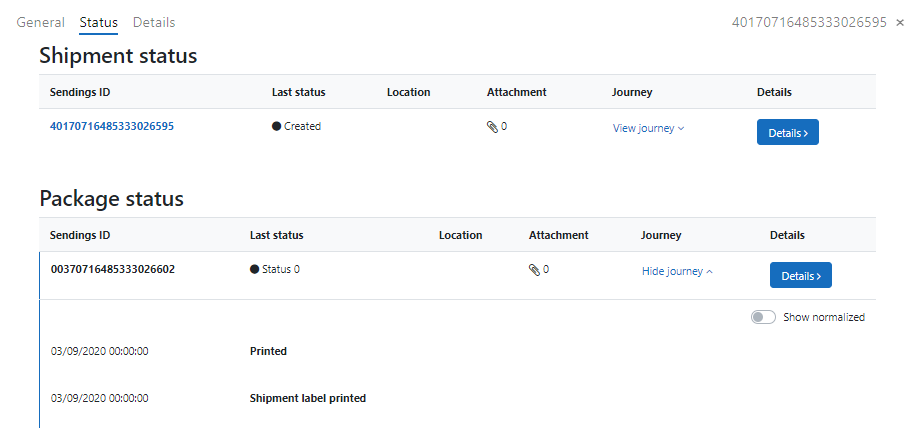Image resolution: width=914 pixels, height=435 pixels.
Task: Click the shipment number in the top-right header
Action: [x=809, y=22]
